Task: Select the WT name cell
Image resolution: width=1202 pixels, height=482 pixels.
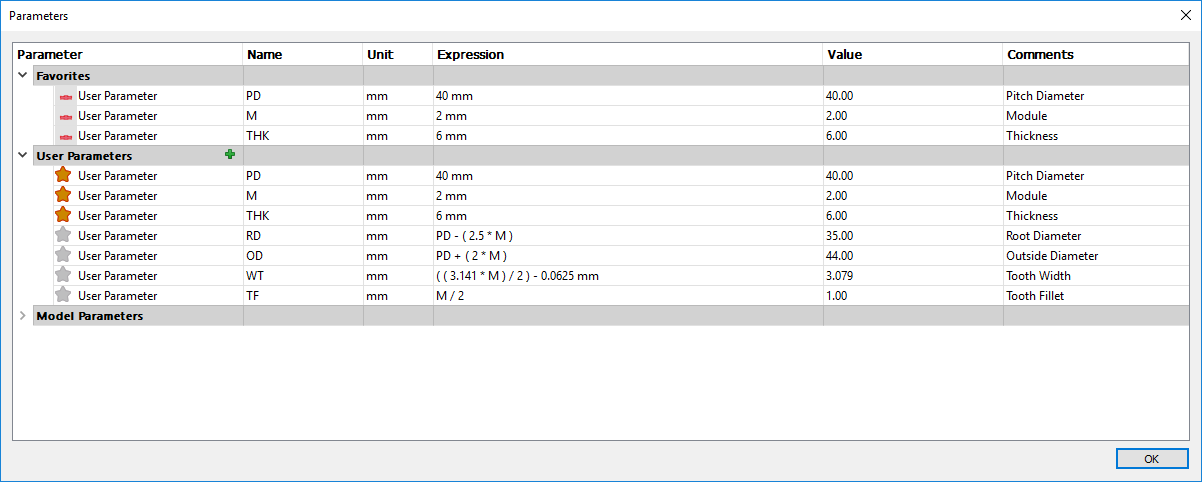Action: (x=303, y=275)
